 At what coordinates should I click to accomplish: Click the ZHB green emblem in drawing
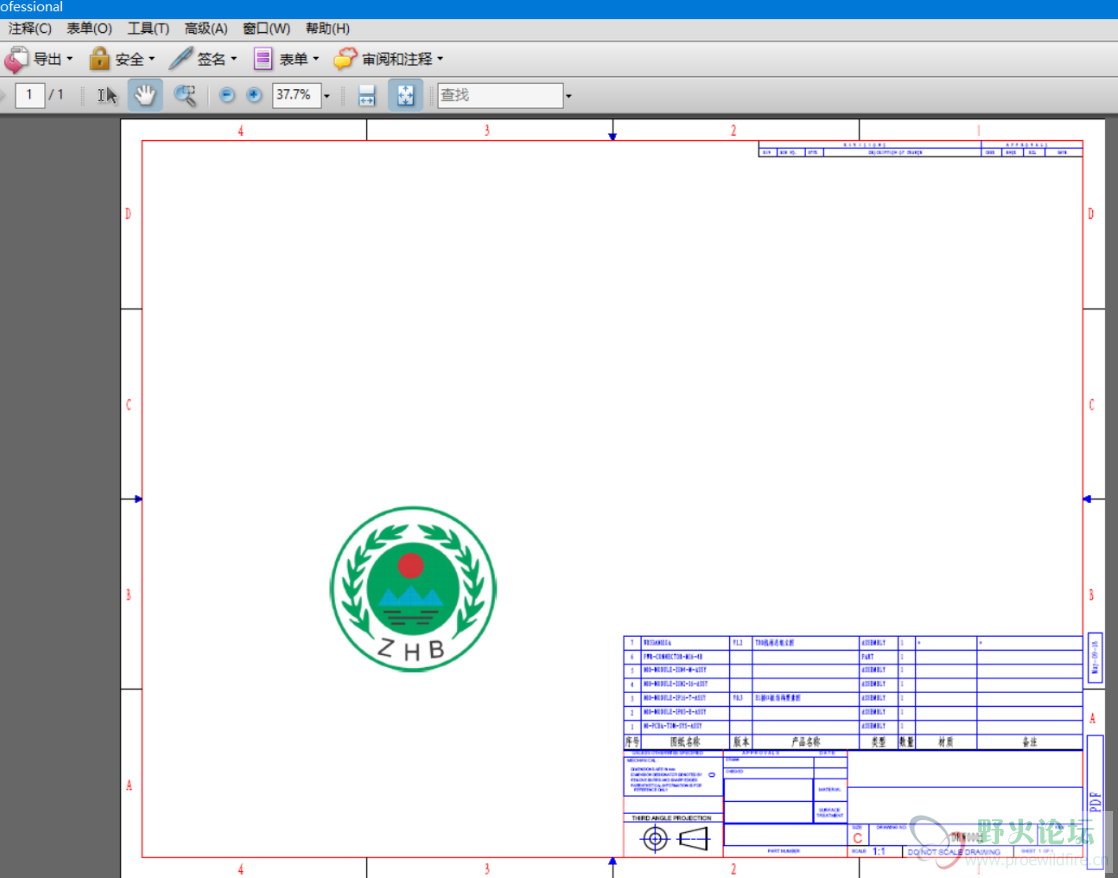coord(413,589)
